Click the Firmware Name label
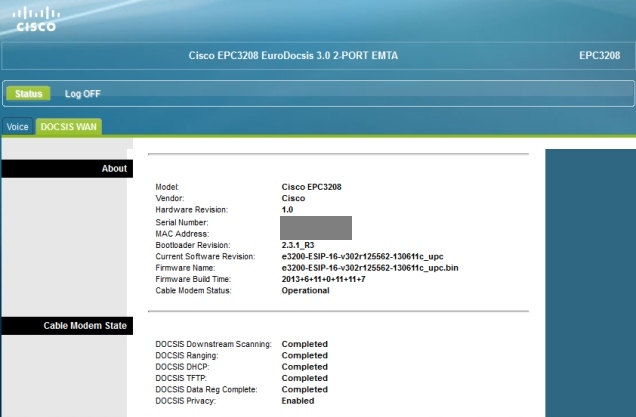 point(185,268)
